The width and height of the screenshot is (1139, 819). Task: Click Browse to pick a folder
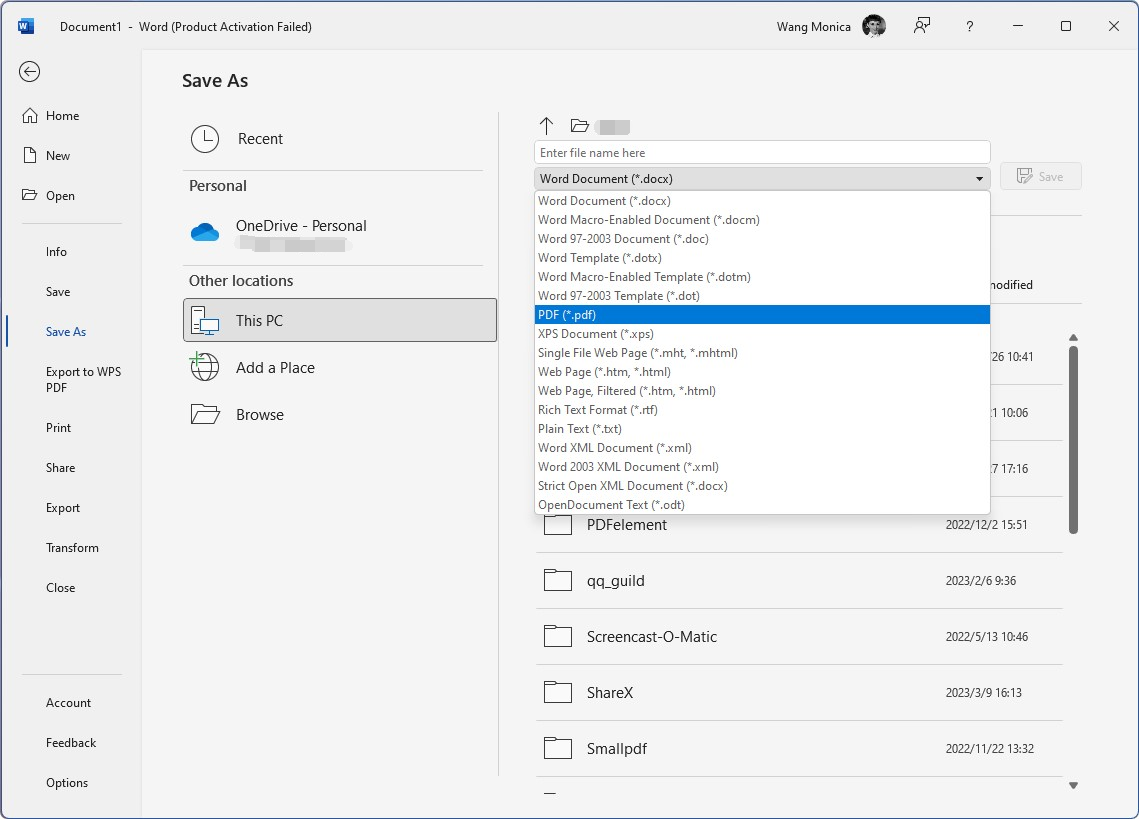tap(340, 415)
